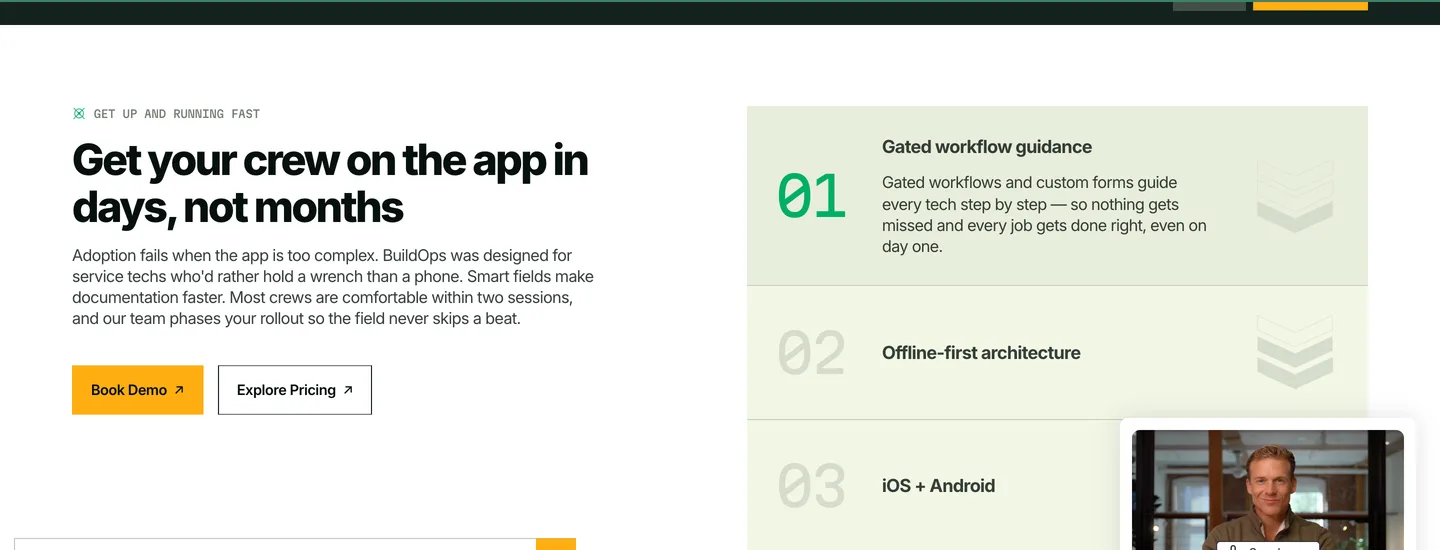Click the arrow icon in Explore Pricing
The height and width of the screenshot is (550, 1440).
click(x=348, y=390)
